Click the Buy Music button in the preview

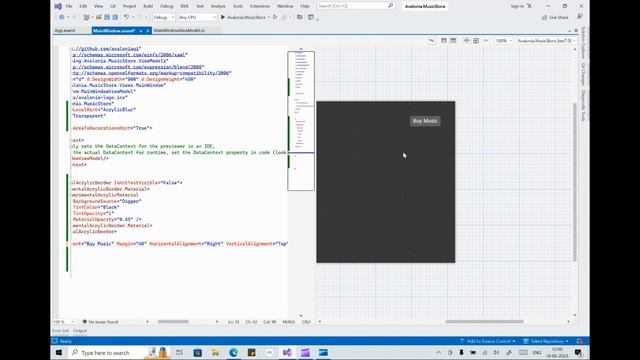[425, 121]
